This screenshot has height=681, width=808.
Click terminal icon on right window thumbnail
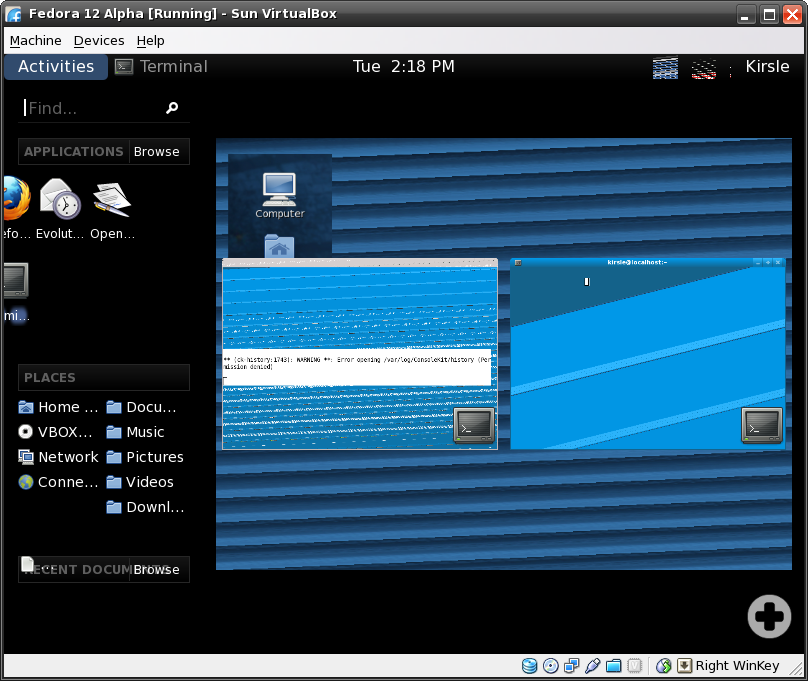point(762,425)
